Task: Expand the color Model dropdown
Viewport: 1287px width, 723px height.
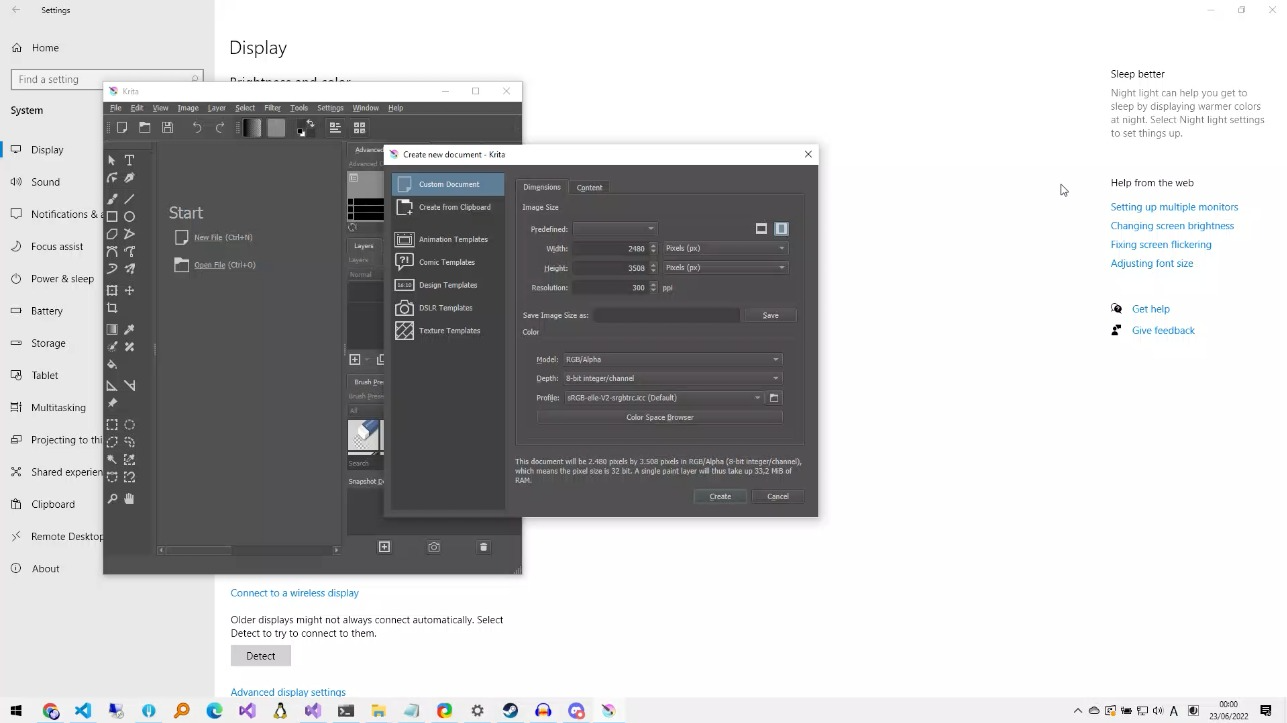Action: 671,359
